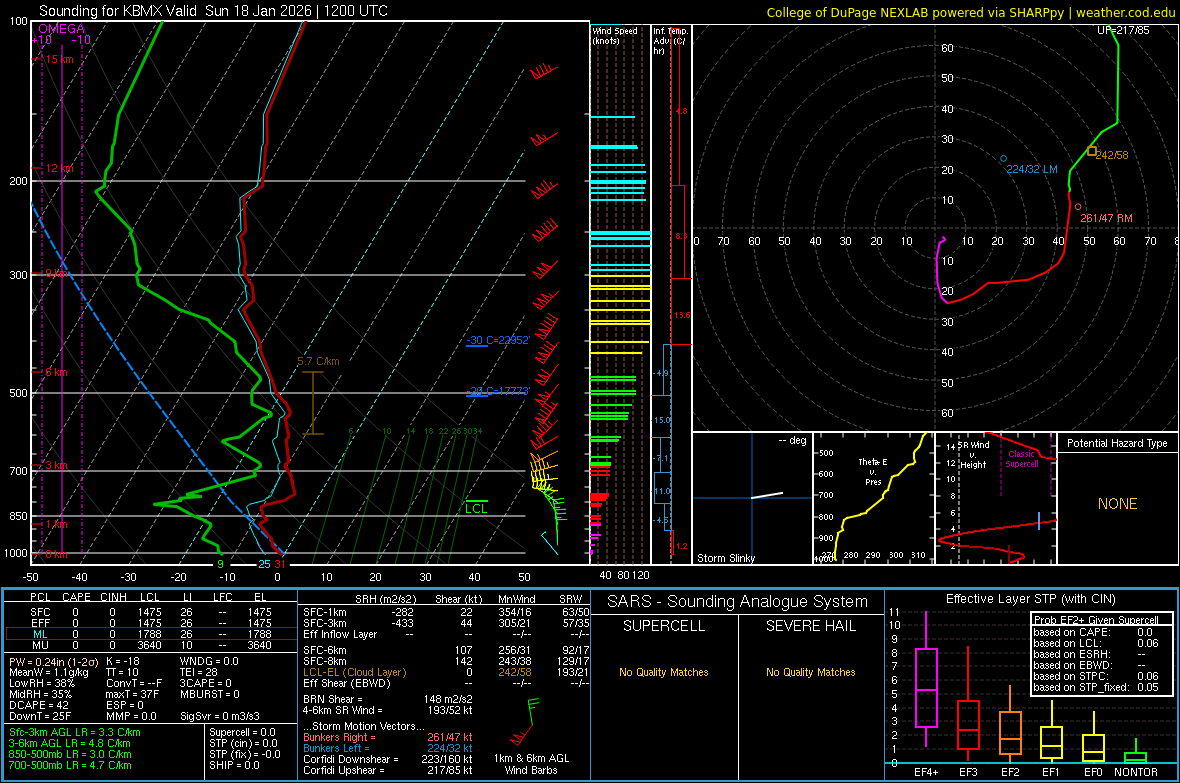Select the SFC-8km kinematics row label

(325, 662)
